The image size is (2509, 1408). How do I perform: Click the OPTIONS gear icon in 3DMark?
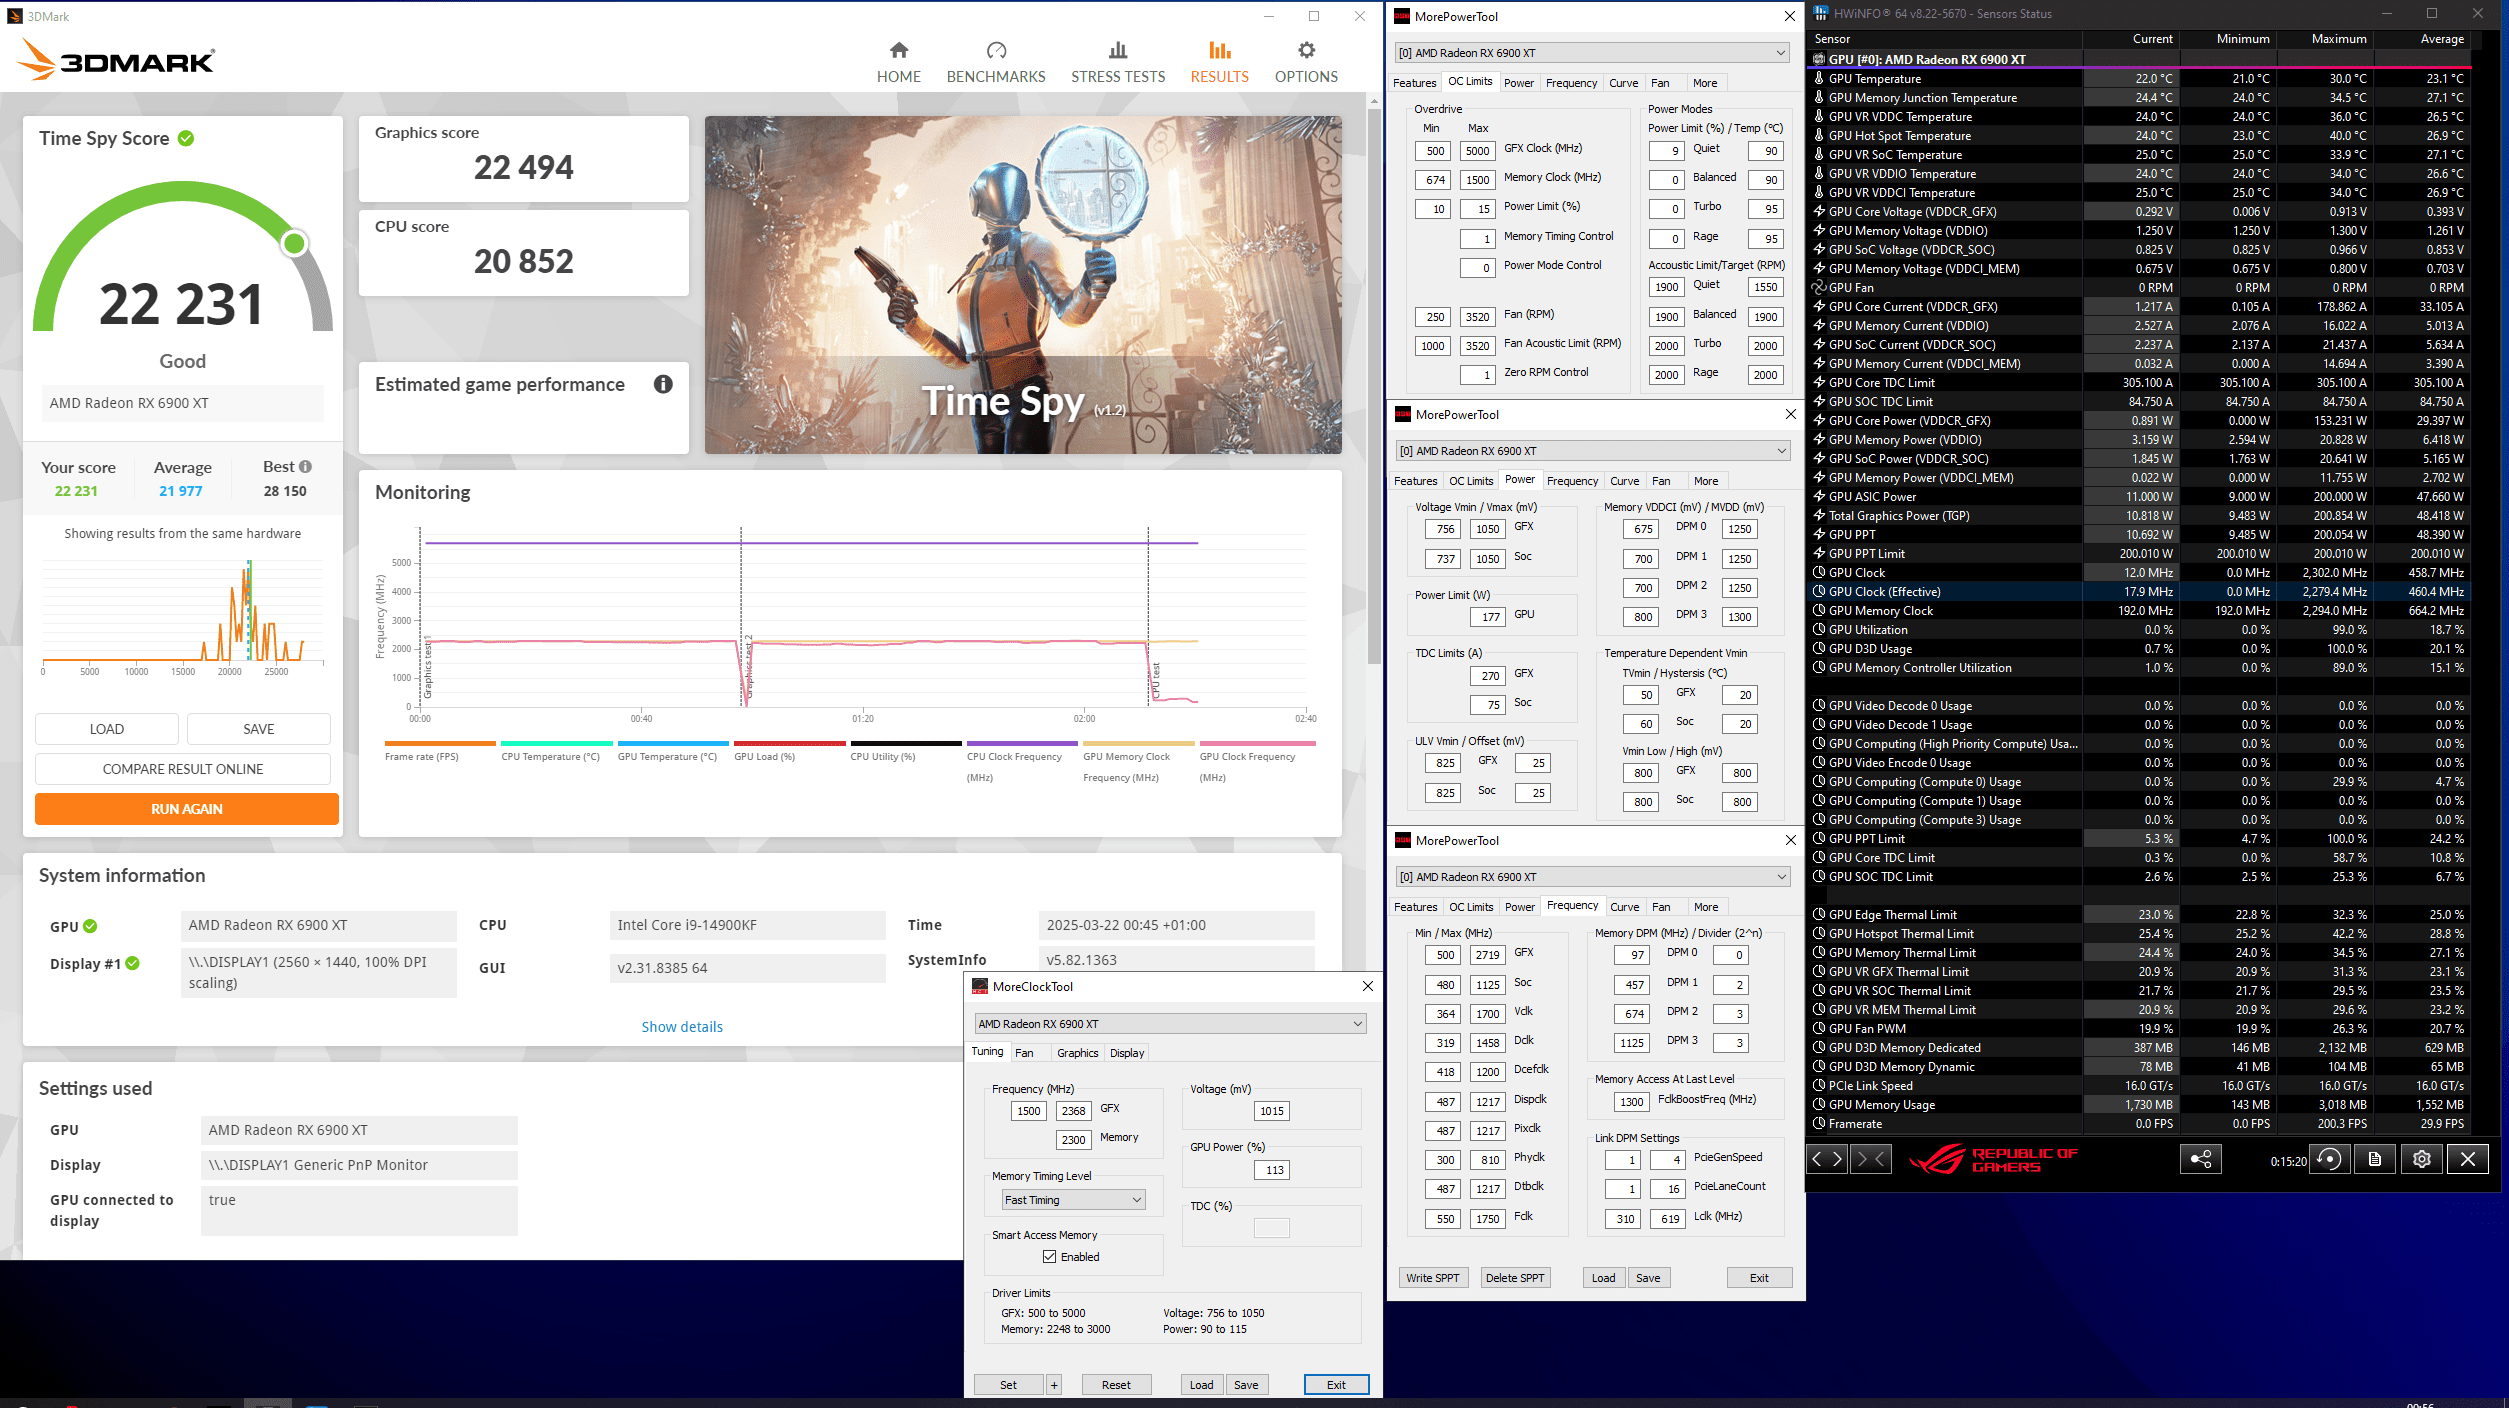(x=1305, y=51)
